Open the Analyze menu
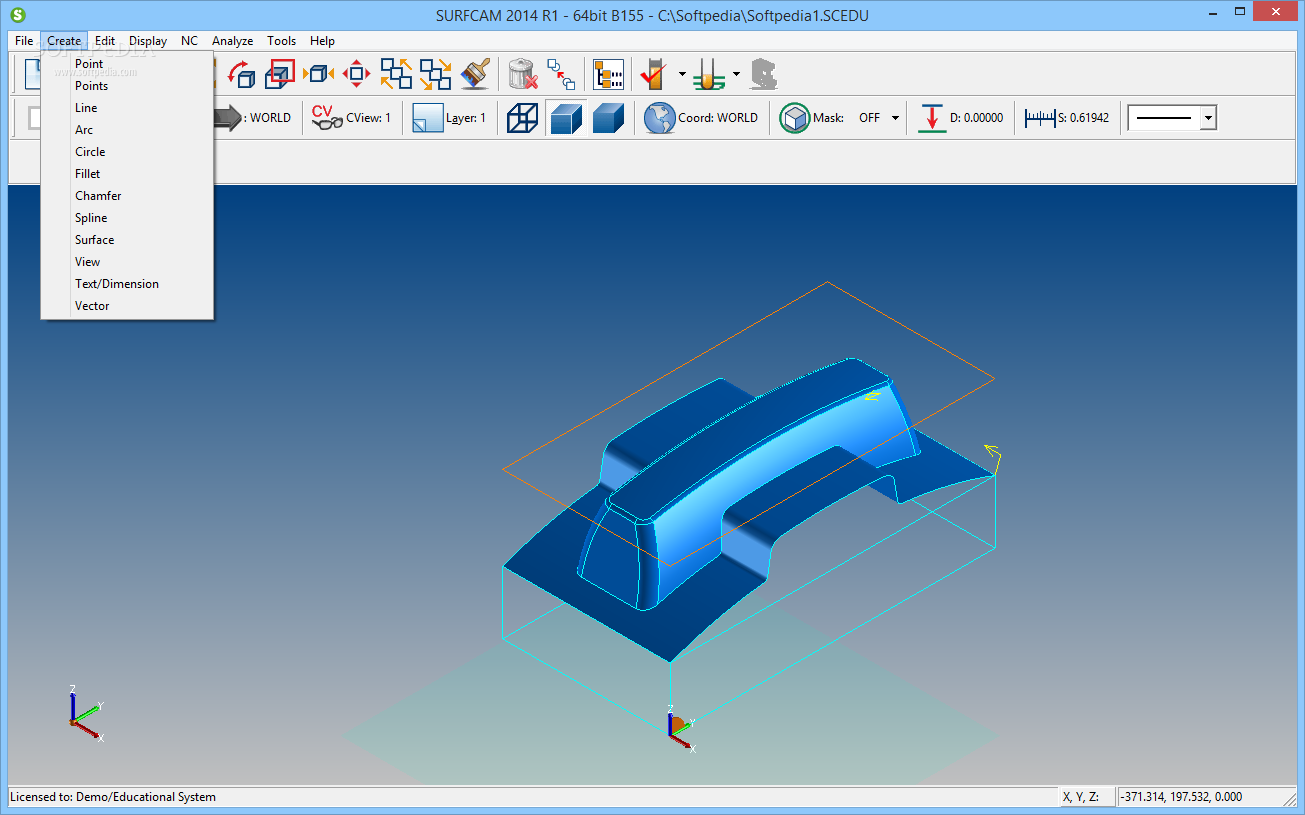 coord(232,41)
